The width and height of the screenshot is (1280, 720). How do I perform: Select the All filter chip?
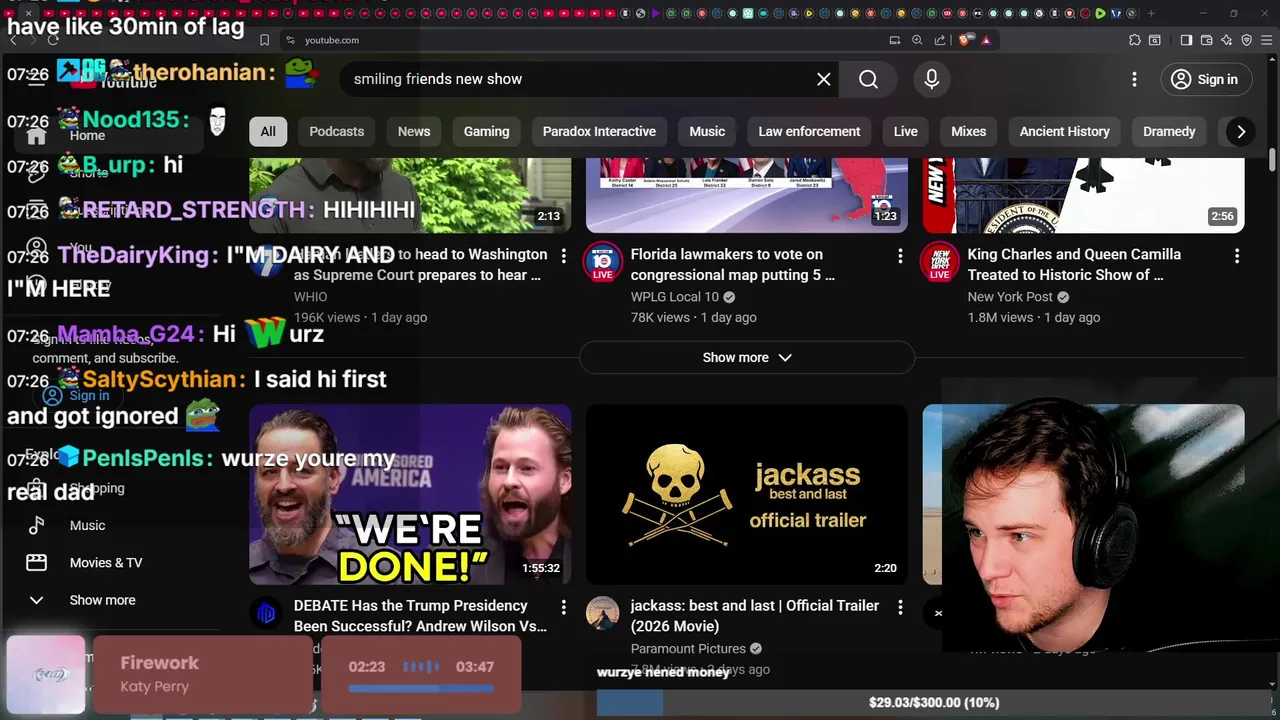[x=268, y=131]
